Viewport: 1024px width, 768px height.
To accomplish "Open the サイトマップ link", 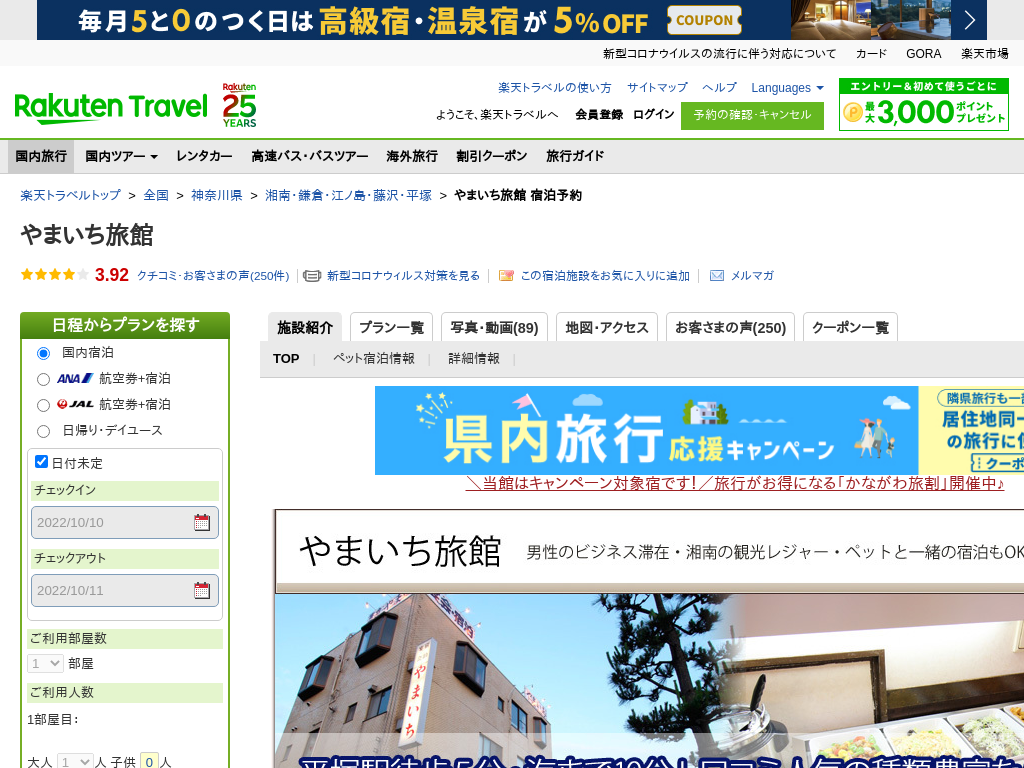I will coord(657,88).
